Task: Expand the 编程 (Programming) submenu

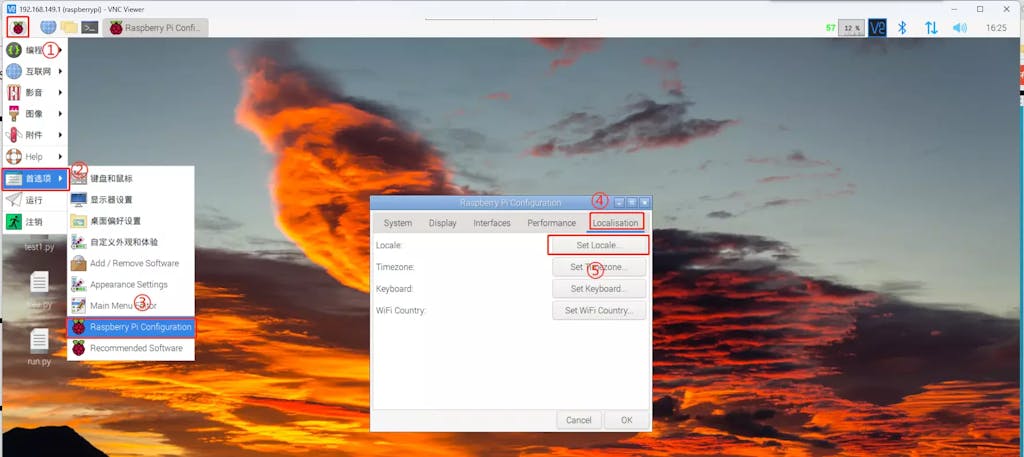Action: [x=35, y=50]
